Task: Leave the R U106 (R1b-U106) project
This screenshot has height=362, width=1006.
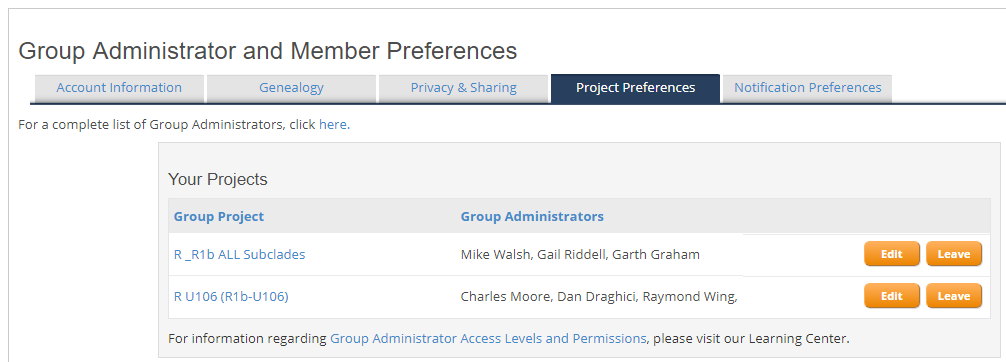Action: (x=954, y=296)
